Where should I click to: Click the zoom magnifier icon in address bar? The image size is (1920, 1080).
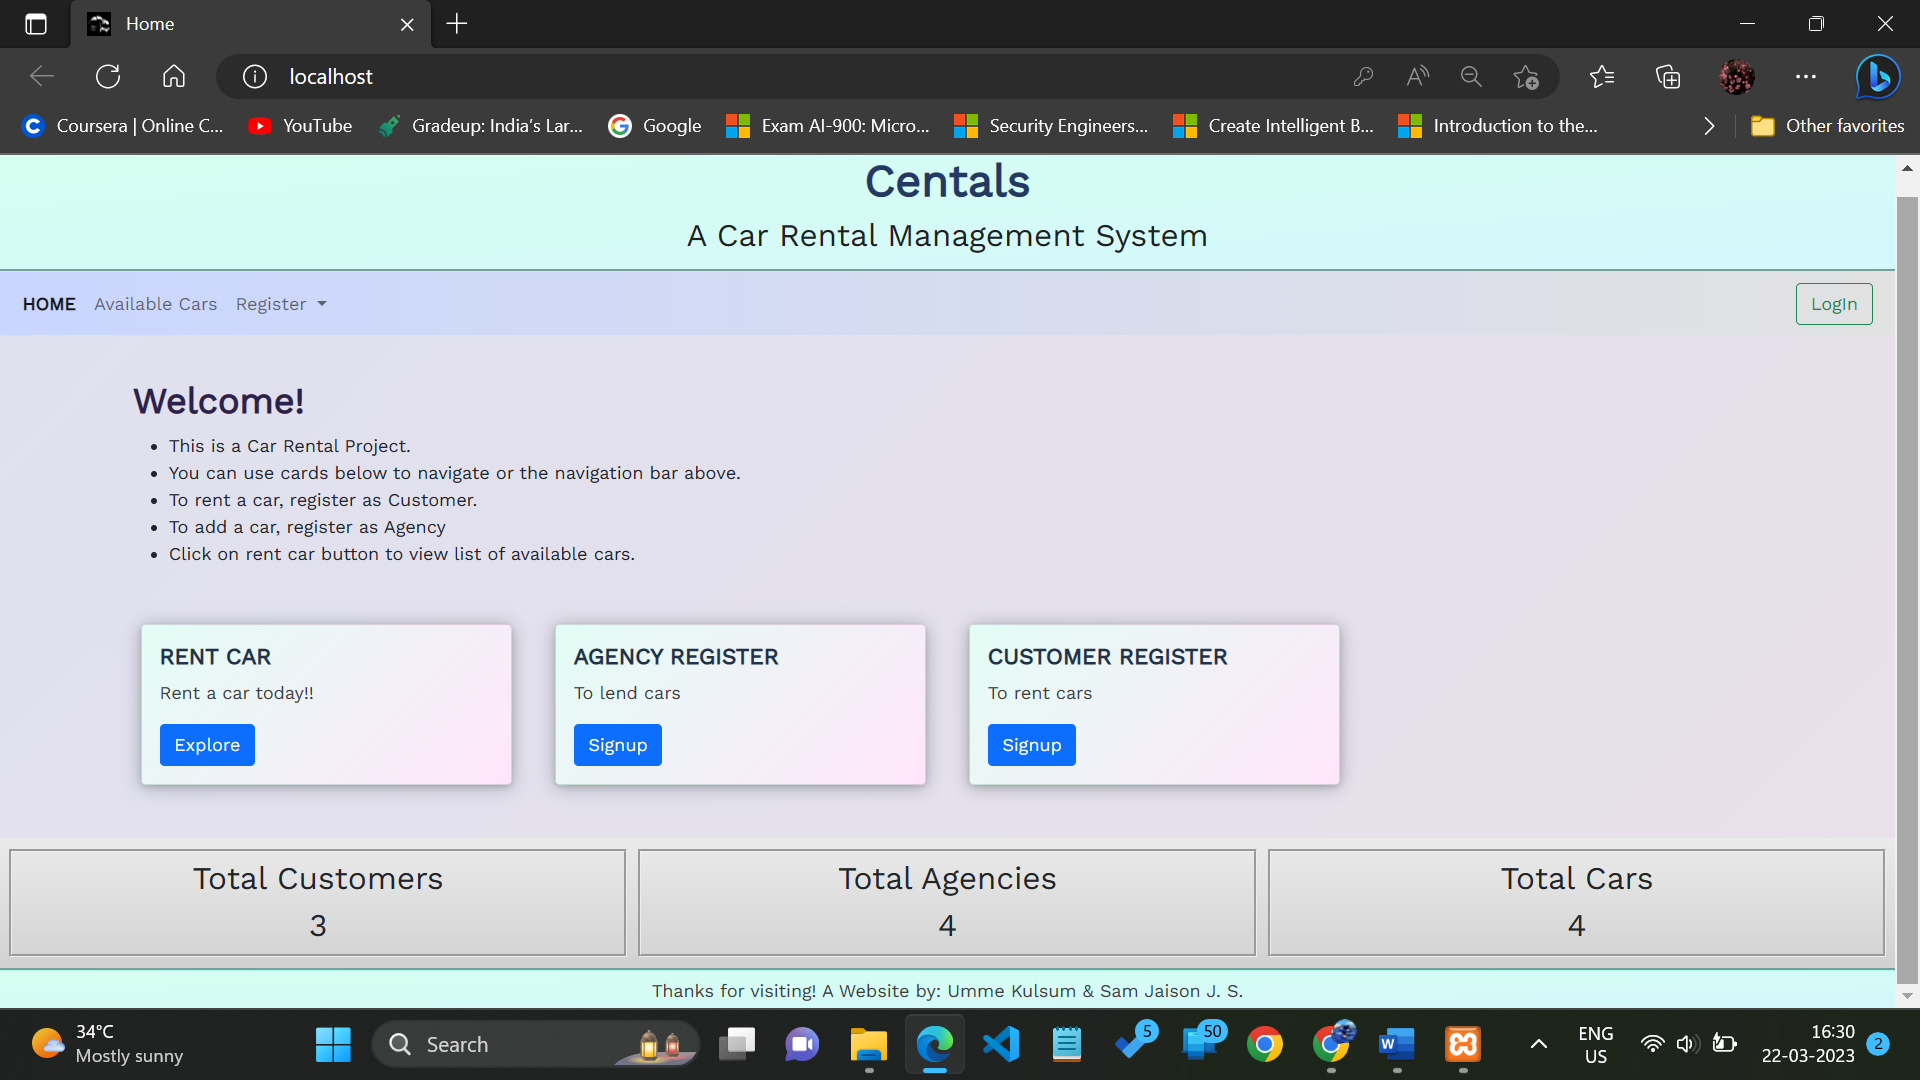pos(1471,77)
